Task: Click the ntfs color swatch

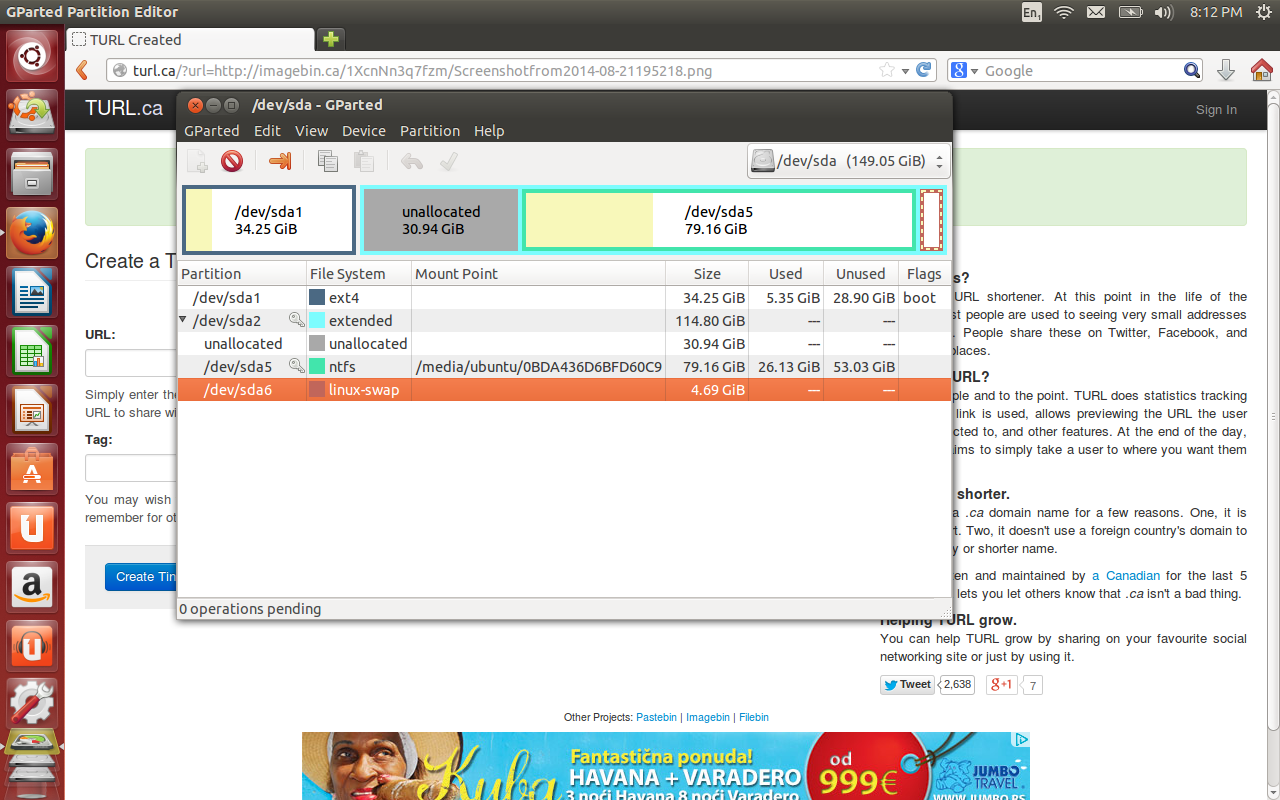Action: (317, 367)
